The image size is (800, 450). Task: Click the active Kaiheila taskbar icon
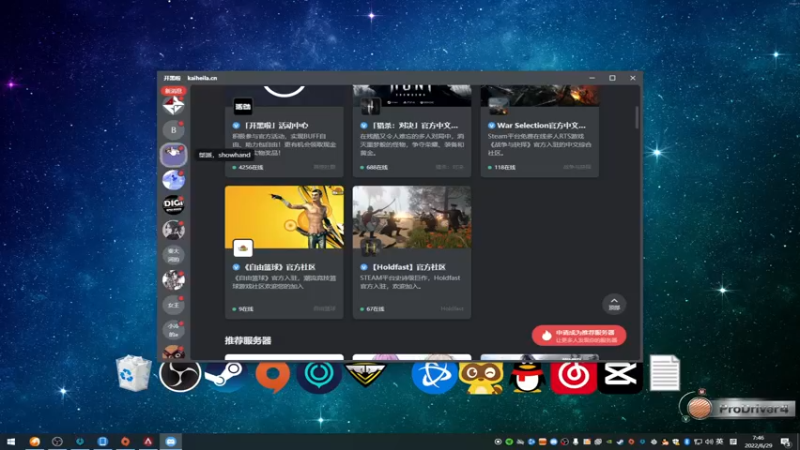(170, 441)
